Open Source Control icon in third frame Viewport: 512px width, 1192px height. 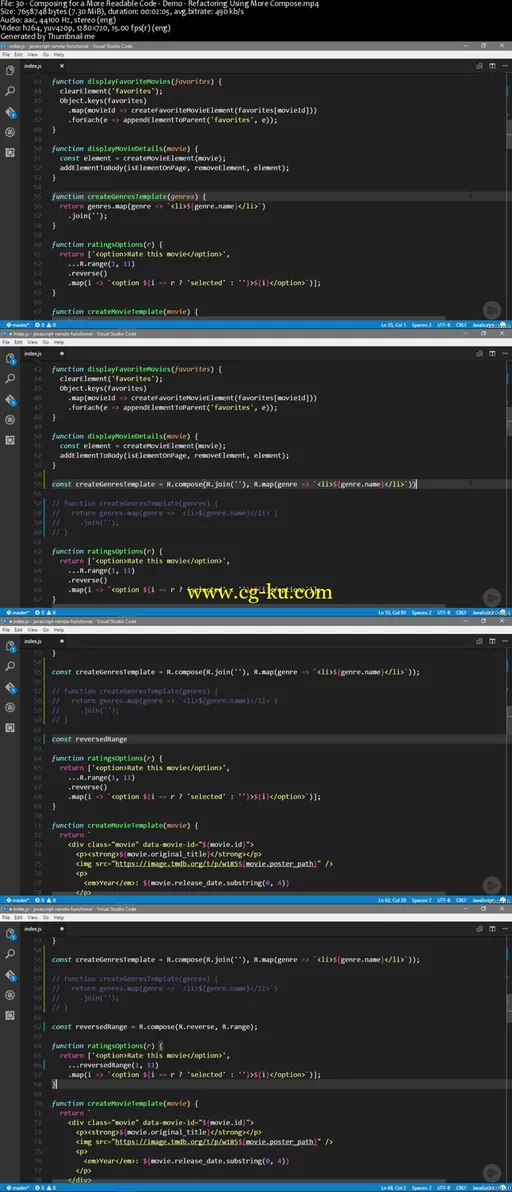click(10, 686)
